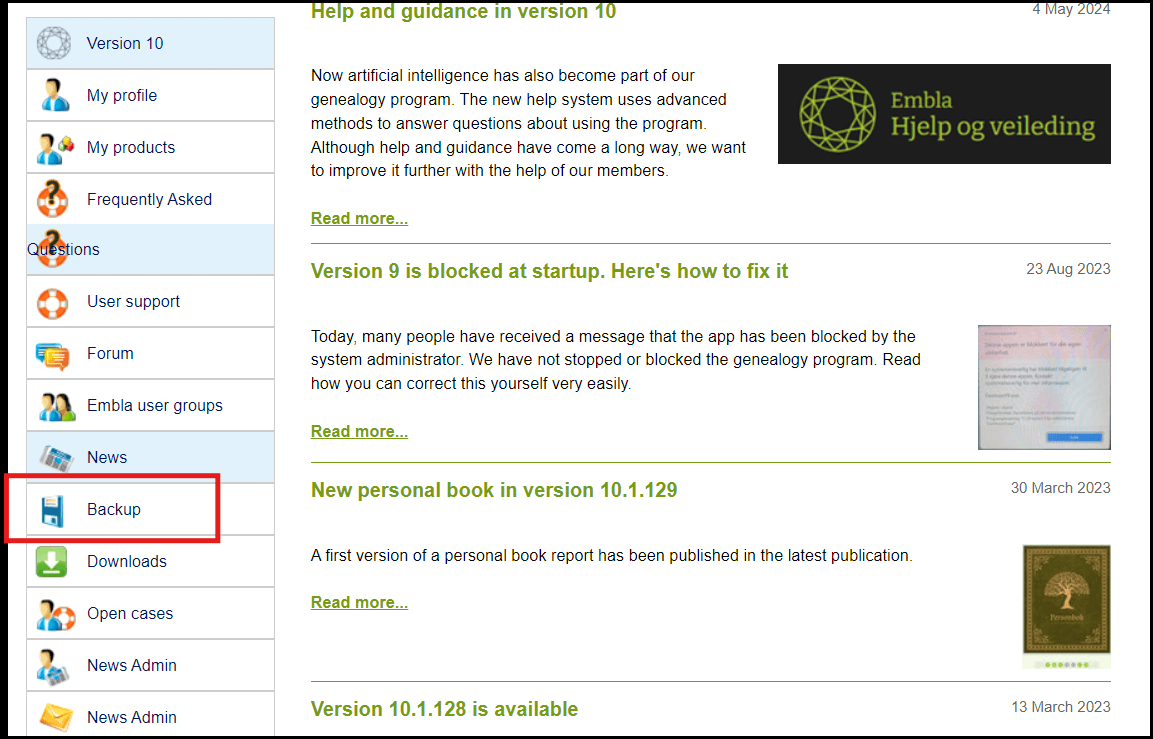Go to Frequently Asked Questions in the sidebar

coord(149,199)
